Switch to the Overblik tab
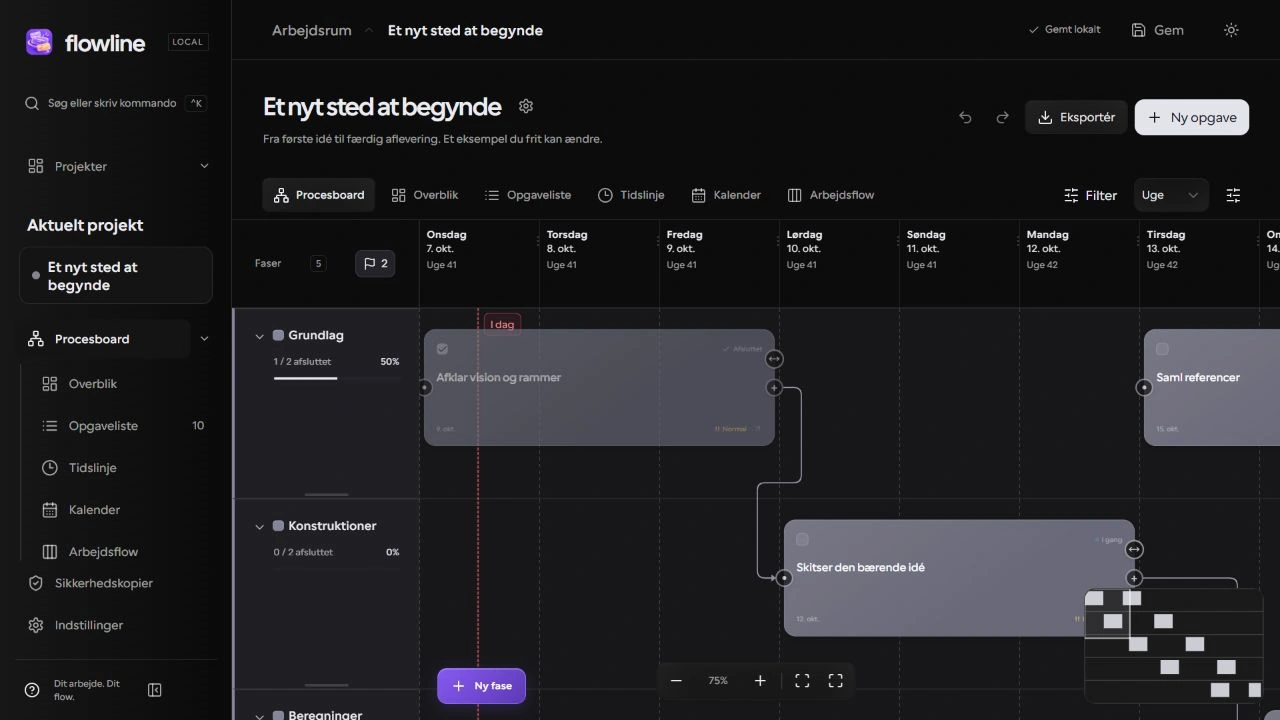This screenshot has height=720, width=1280. click(425, 195)
